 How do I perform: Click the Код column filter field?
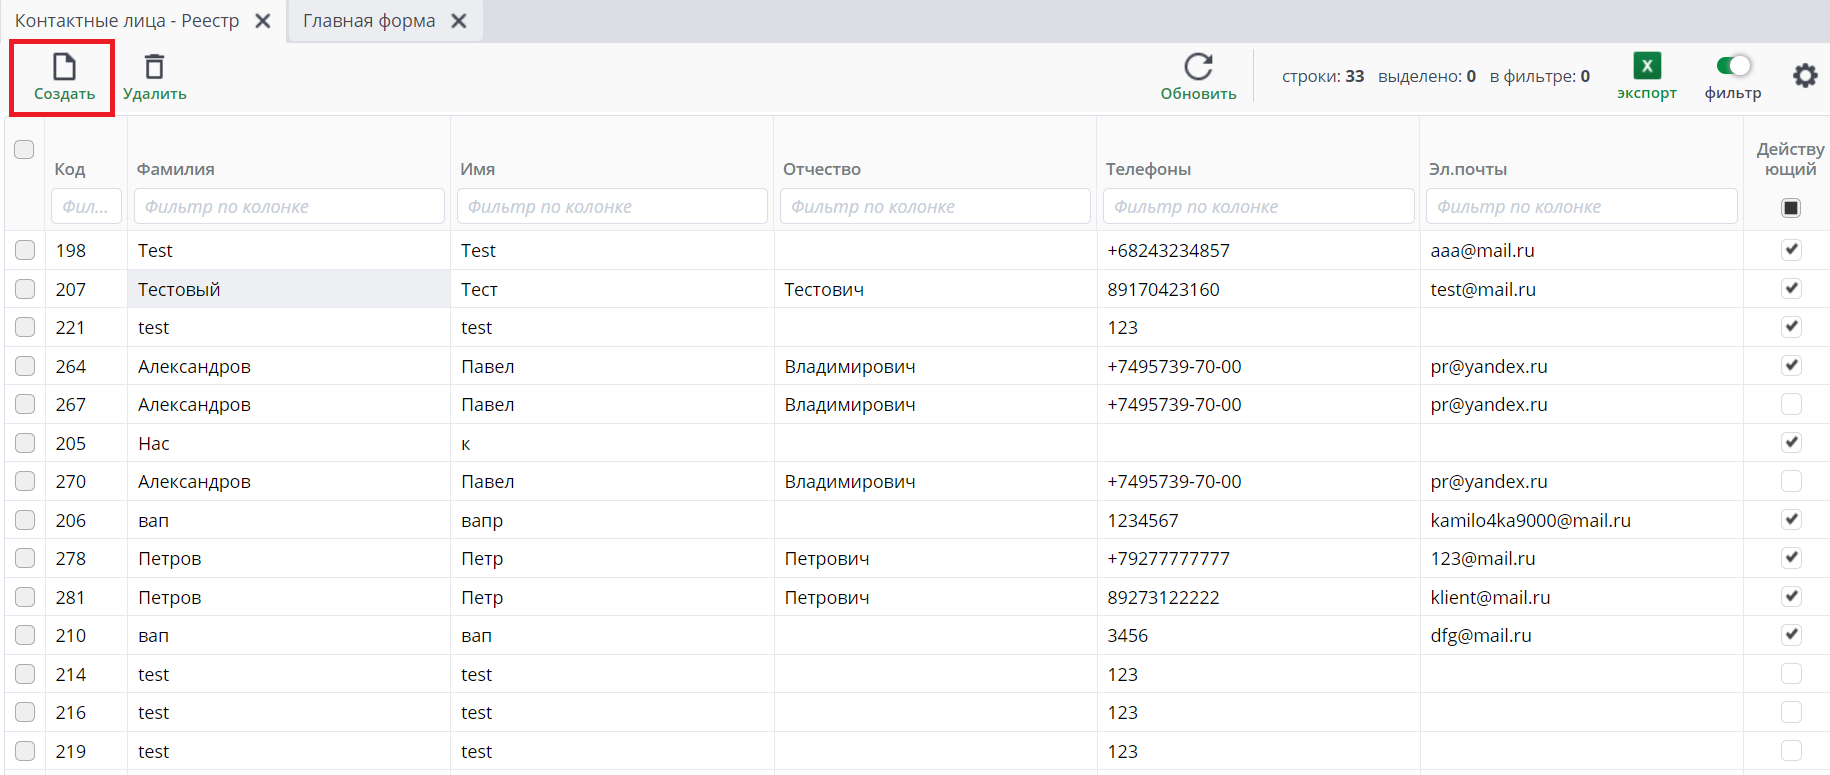(x=86, y=207)
